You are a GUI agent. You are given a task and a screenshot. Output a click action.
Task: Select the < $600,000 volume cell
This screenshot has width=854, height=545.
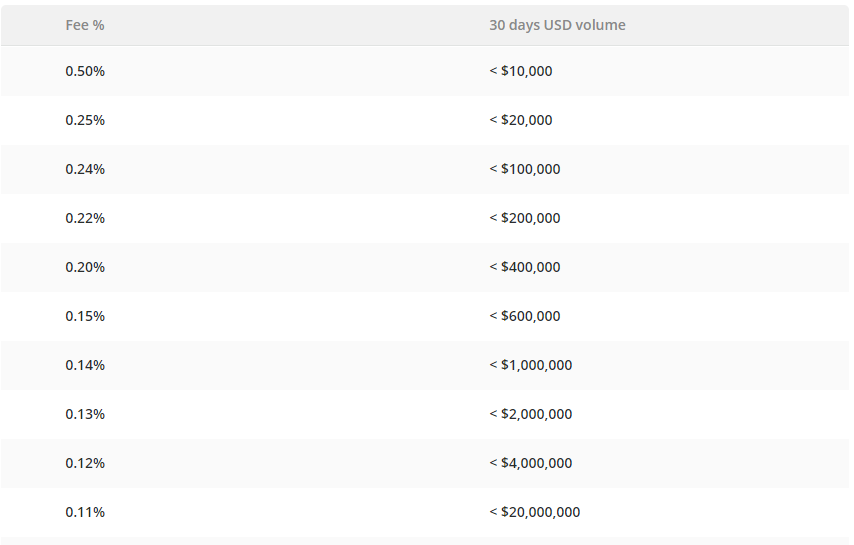524,316
